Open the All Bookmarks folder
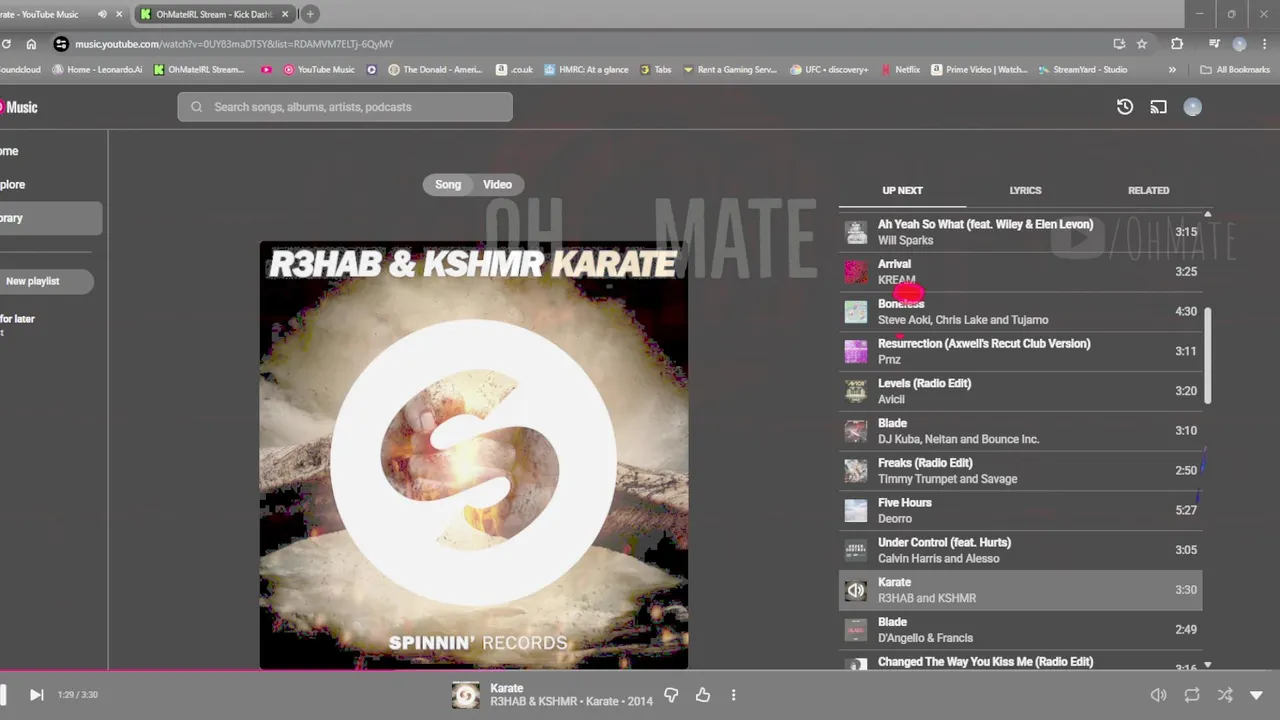The height and width of the screenshot is (720, 1280). [x=1234, y=70]
